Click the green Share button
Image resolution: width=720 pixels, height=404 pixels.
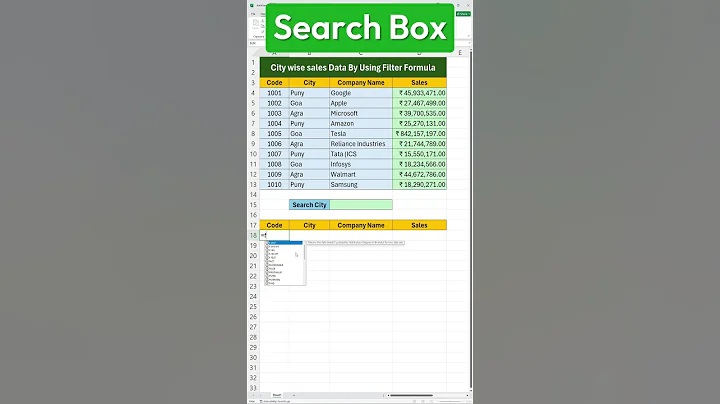(463, 14)
